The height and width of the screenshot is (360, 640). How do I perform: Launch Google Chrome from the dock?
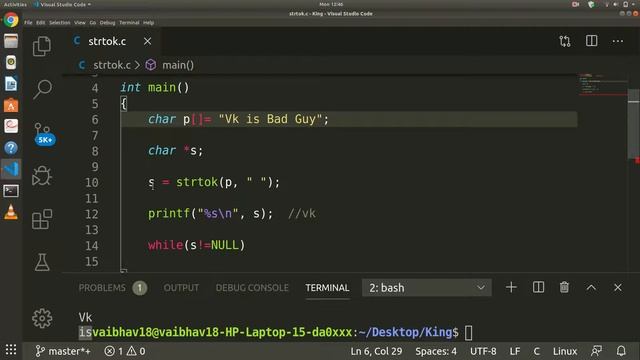tap(11, 20)
